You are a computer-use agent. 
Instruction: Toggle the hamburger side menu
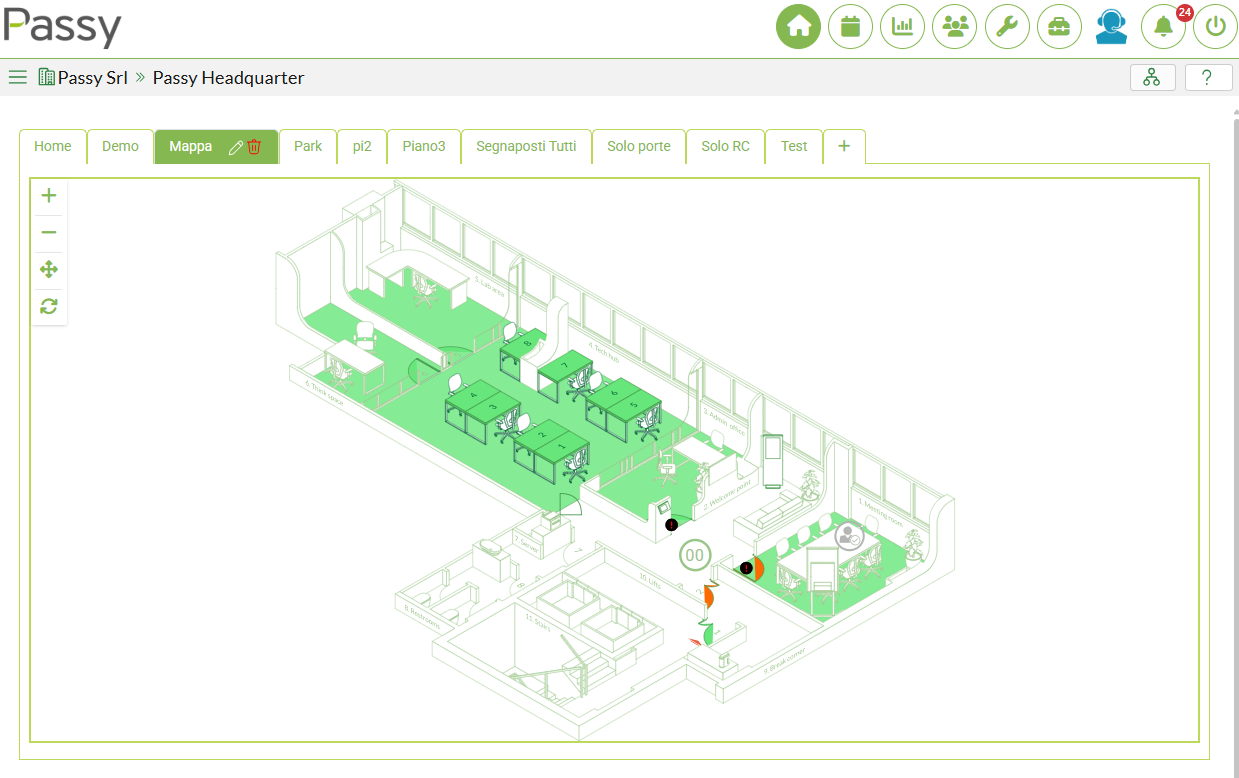tap(17, 77)
